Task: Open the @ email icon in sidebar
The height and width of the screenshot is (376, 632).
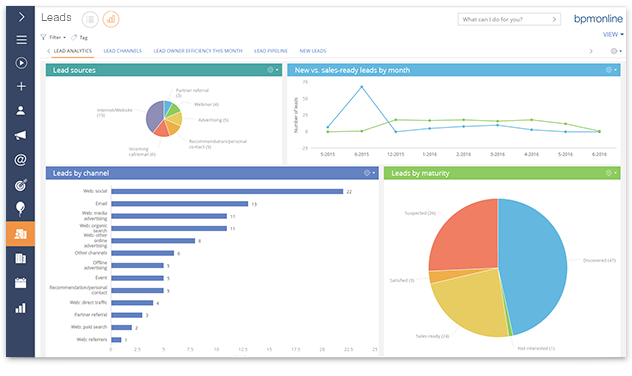Action: click(x=21, y=160)
